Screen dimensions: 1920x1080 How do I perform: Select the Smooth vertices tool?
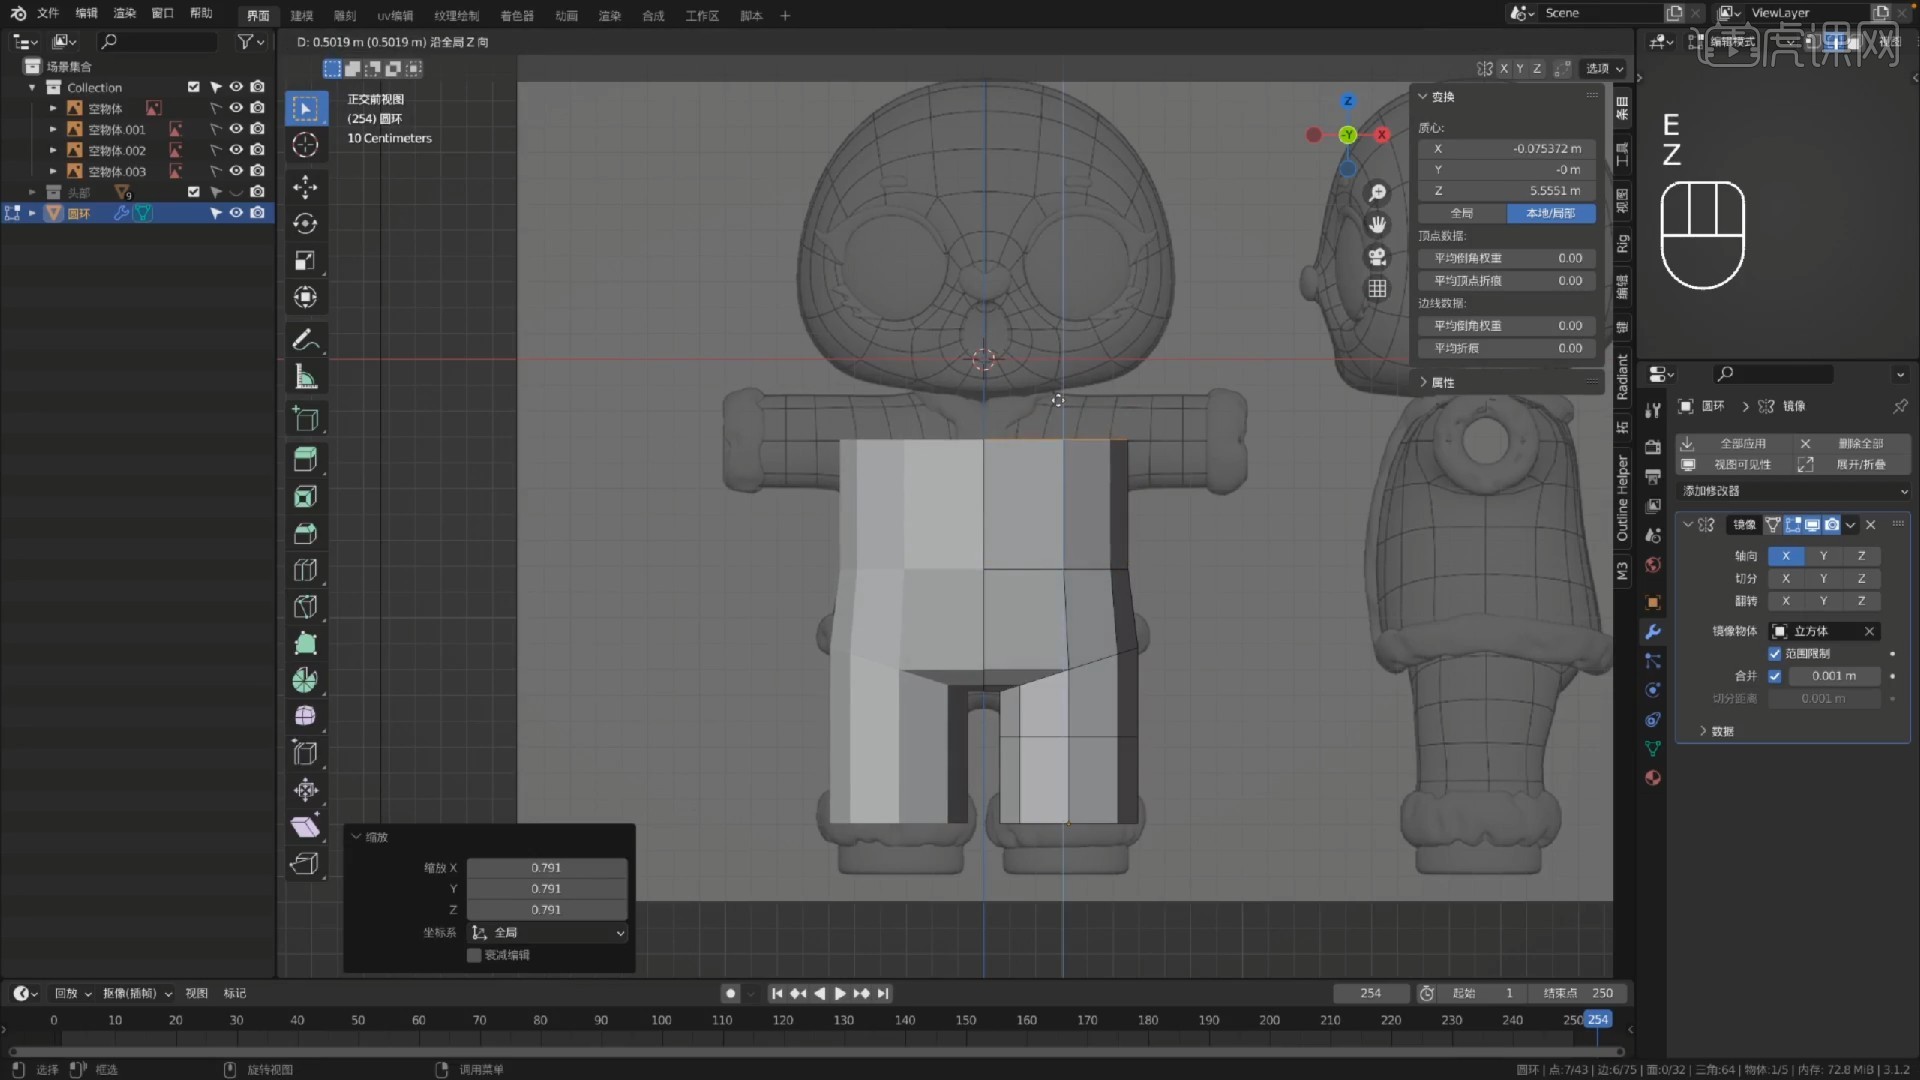pos(306,717)
